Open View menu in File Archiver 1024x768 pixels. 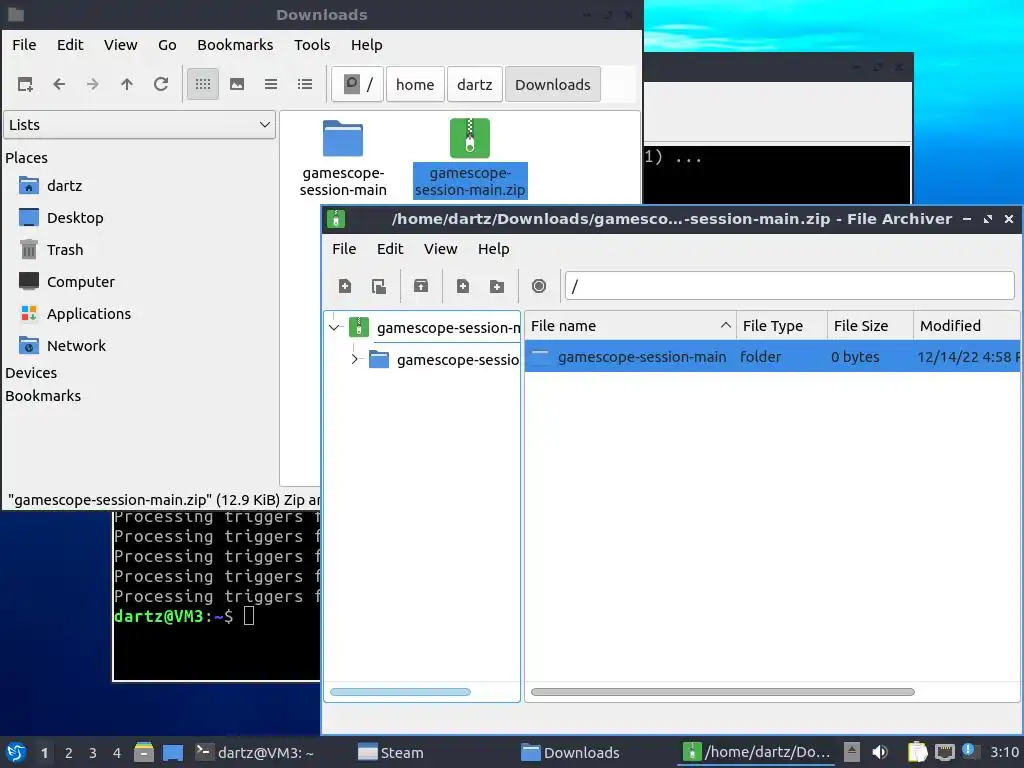pos(441,249)
